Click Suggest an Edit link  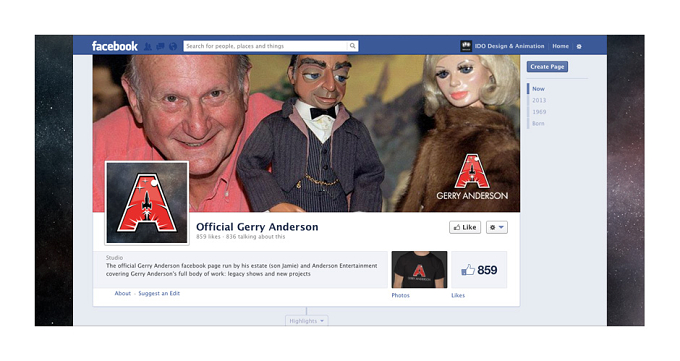tap(159, 293)
